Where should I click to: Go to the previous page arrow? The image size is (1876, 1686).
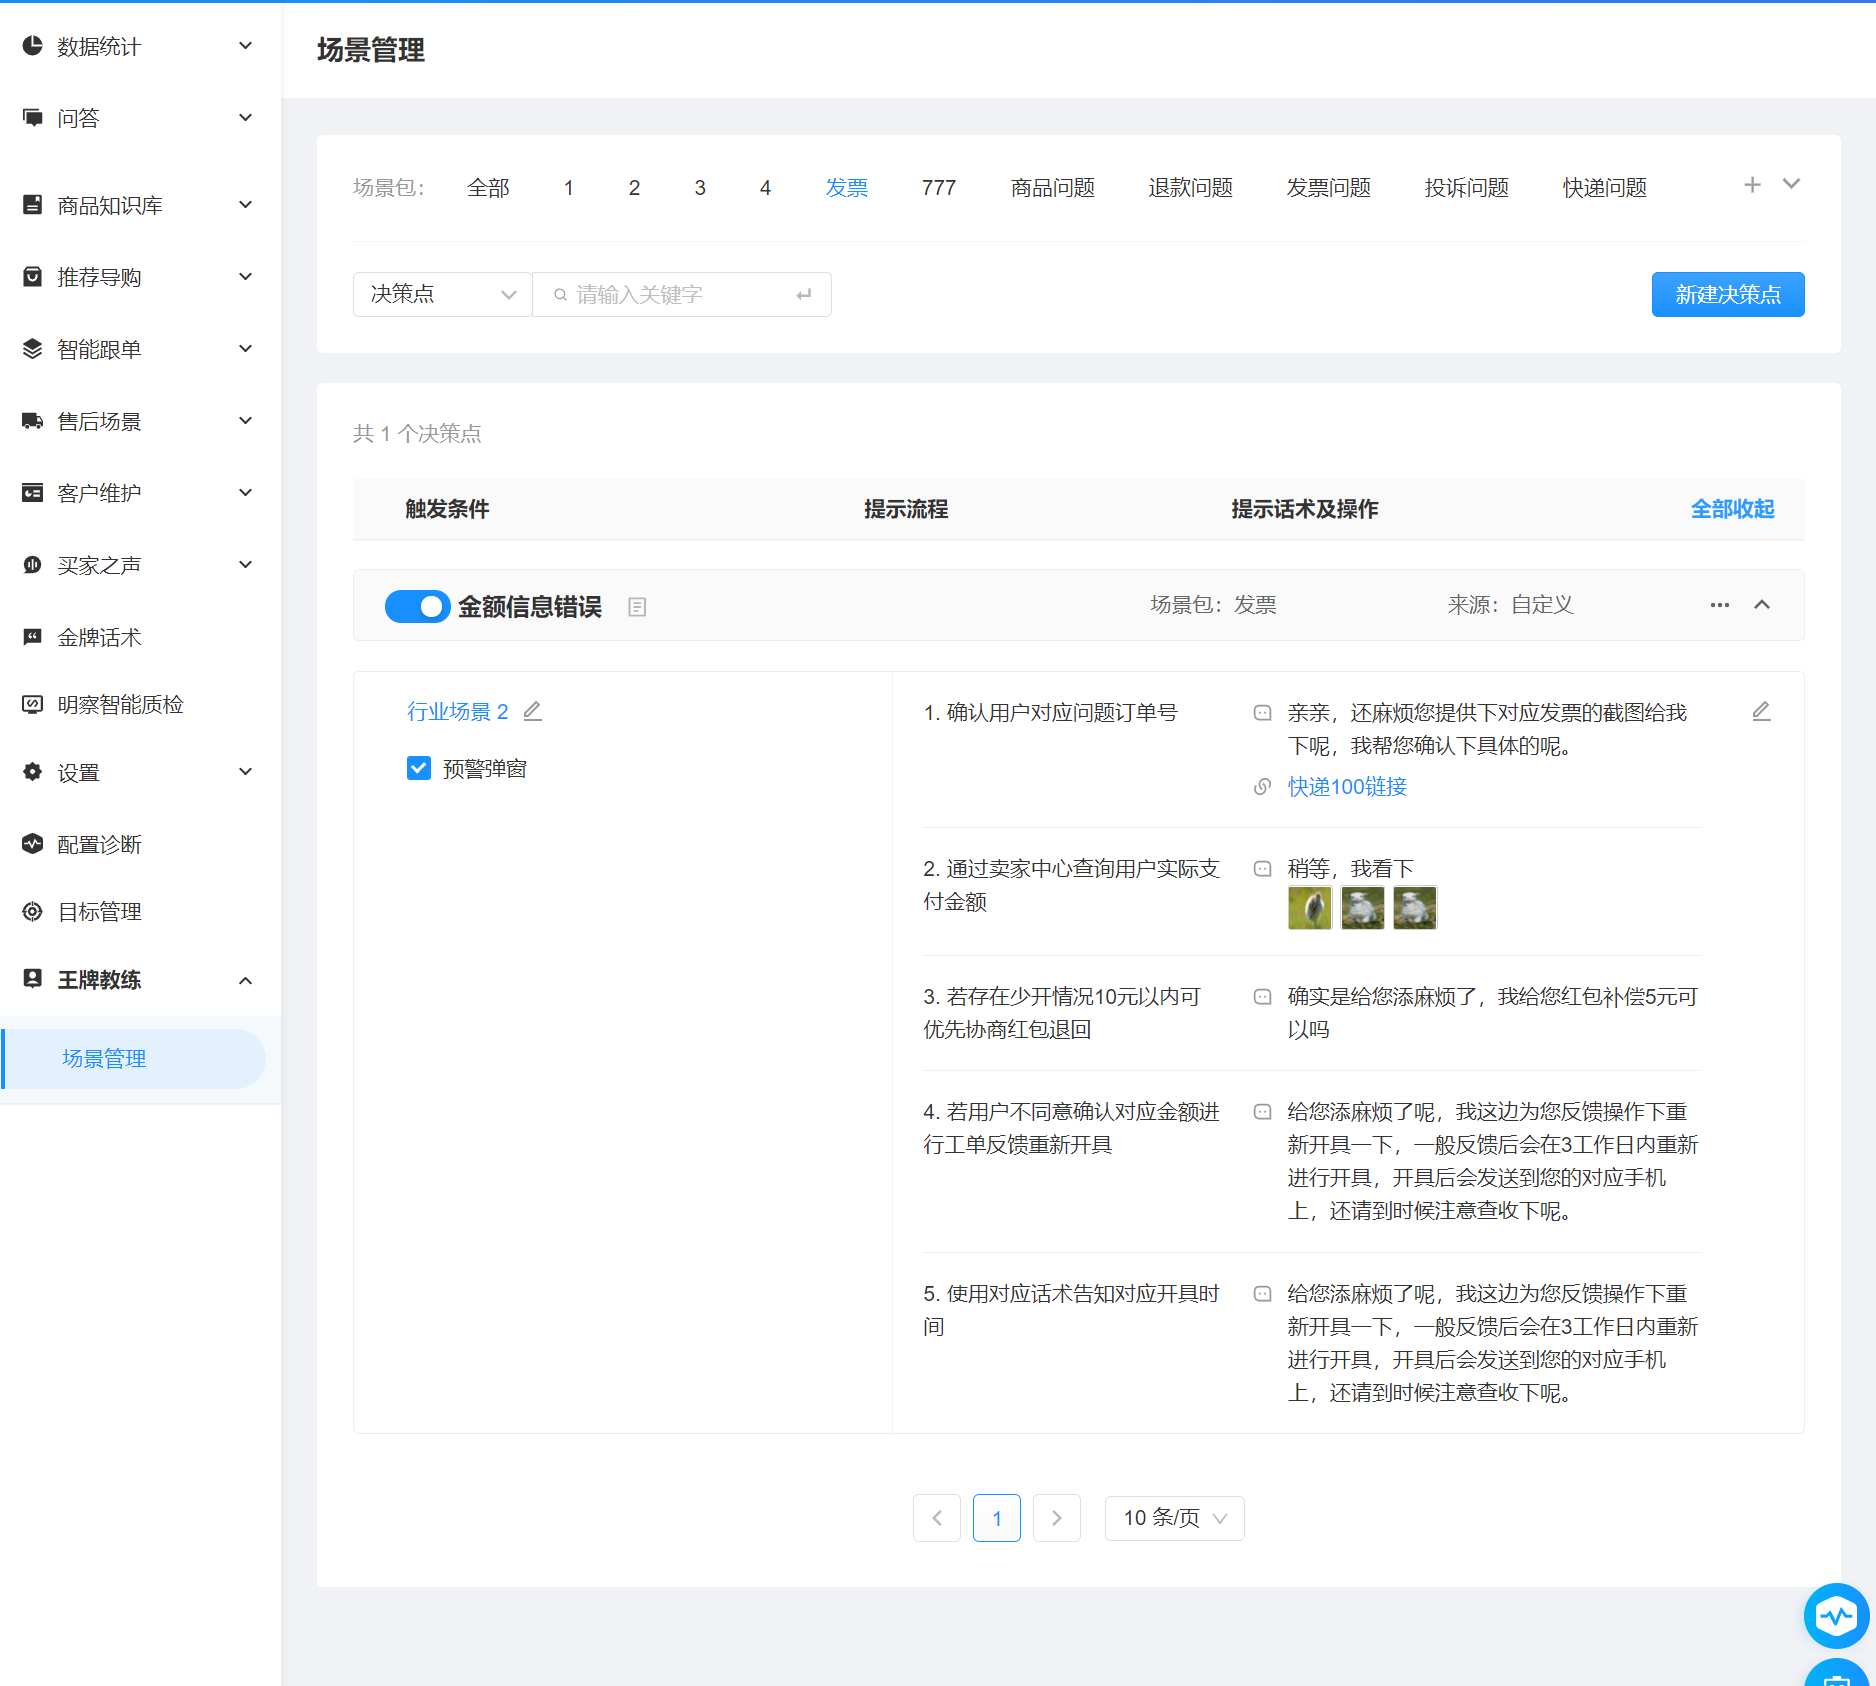click(936, 1518)
